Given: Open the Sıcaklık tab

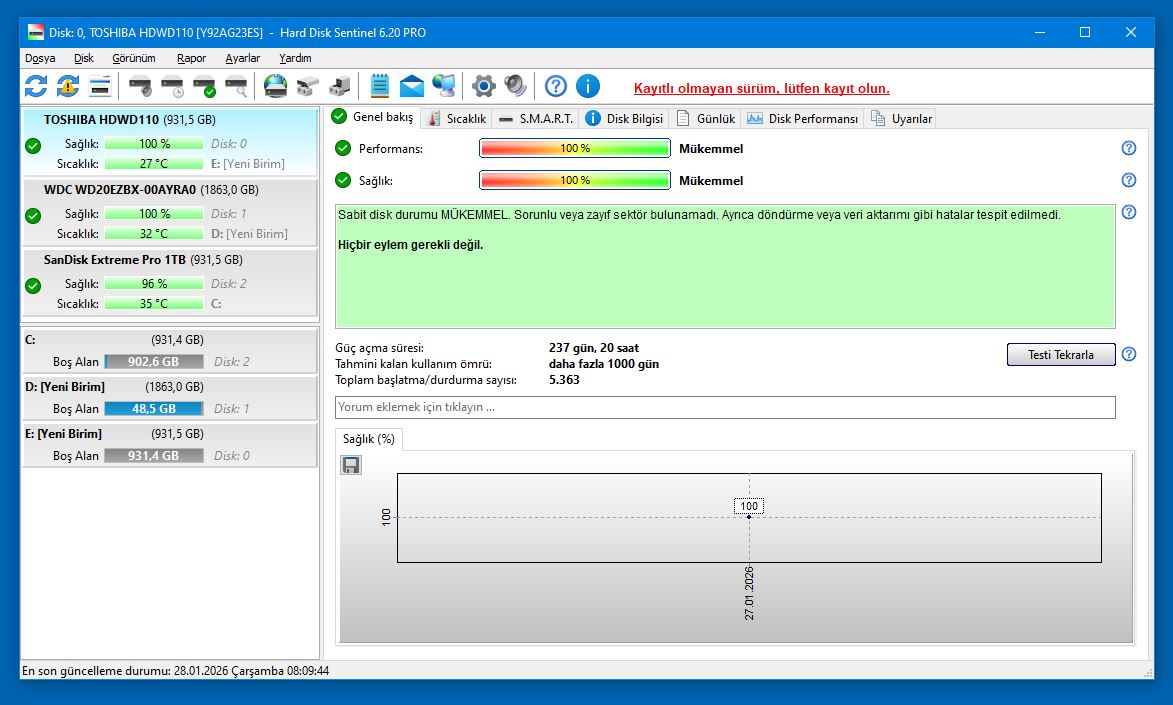Looking at the screenshot, I should [x=456, y=118].
